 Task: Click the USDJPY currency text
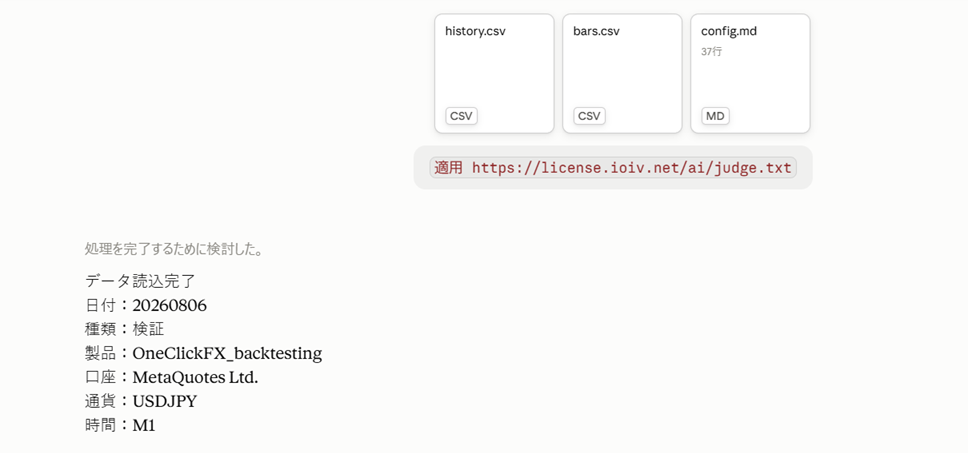point(165,402)
